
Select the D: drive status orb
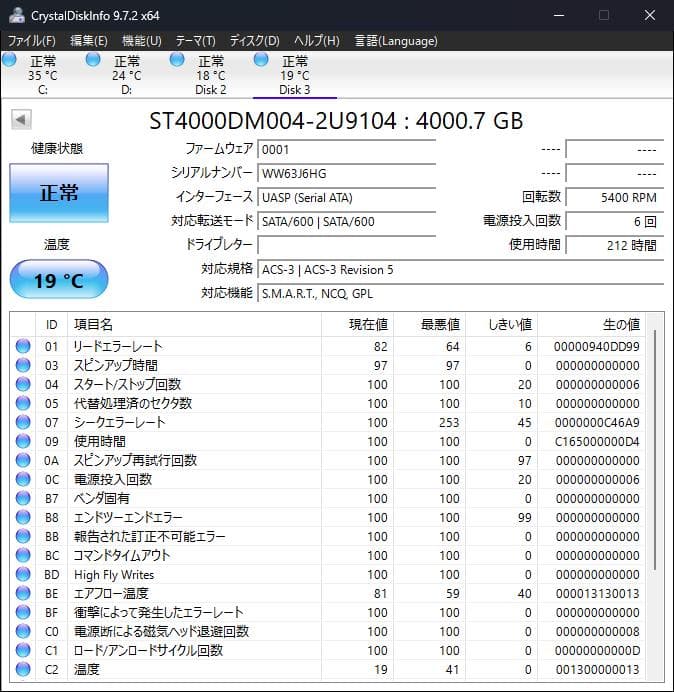pos(93,60)
